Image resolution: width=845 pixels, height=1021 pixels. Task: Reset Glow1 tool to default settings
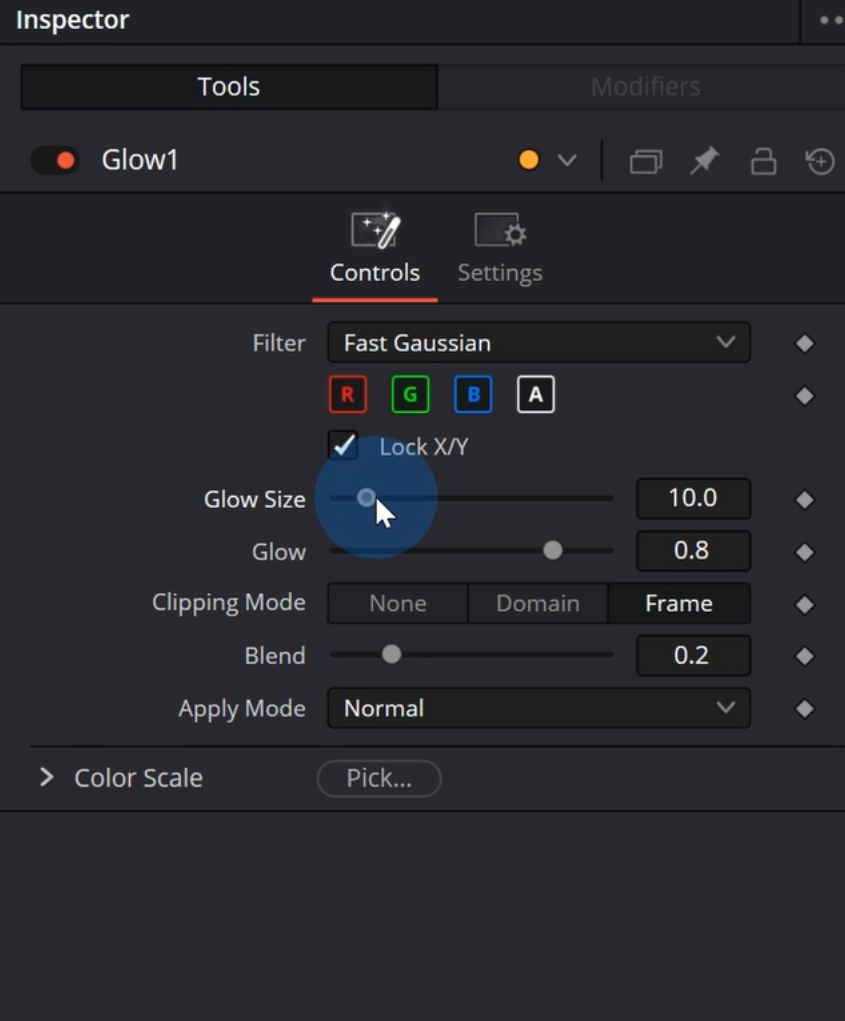820,161
